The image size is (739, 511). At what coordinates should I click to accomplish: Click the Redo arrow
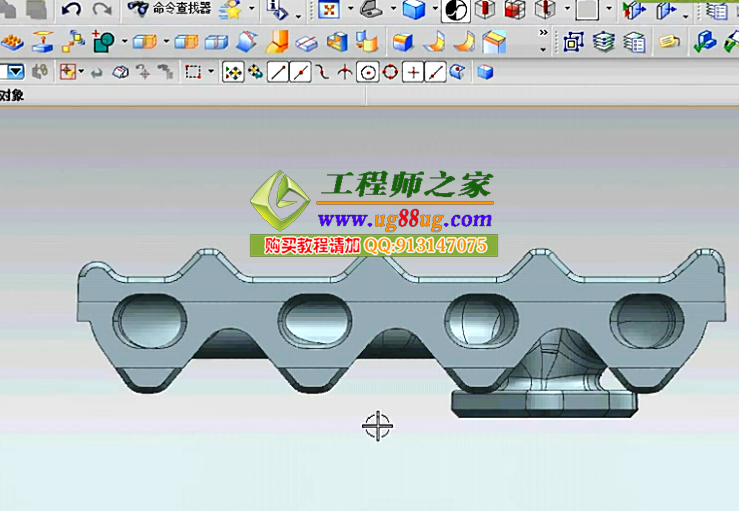point(102,8)
